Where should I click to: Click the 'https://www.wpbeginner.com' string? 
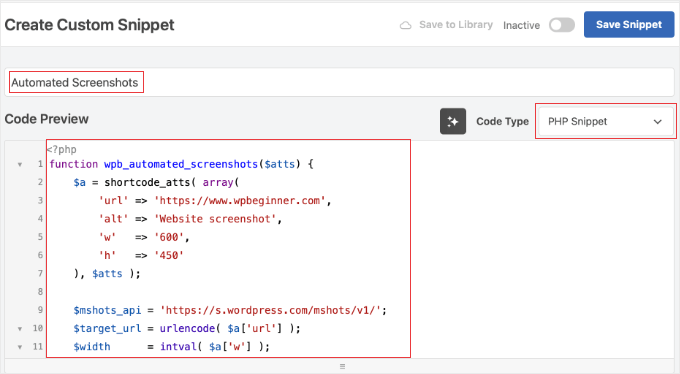(x=239, y=200)
